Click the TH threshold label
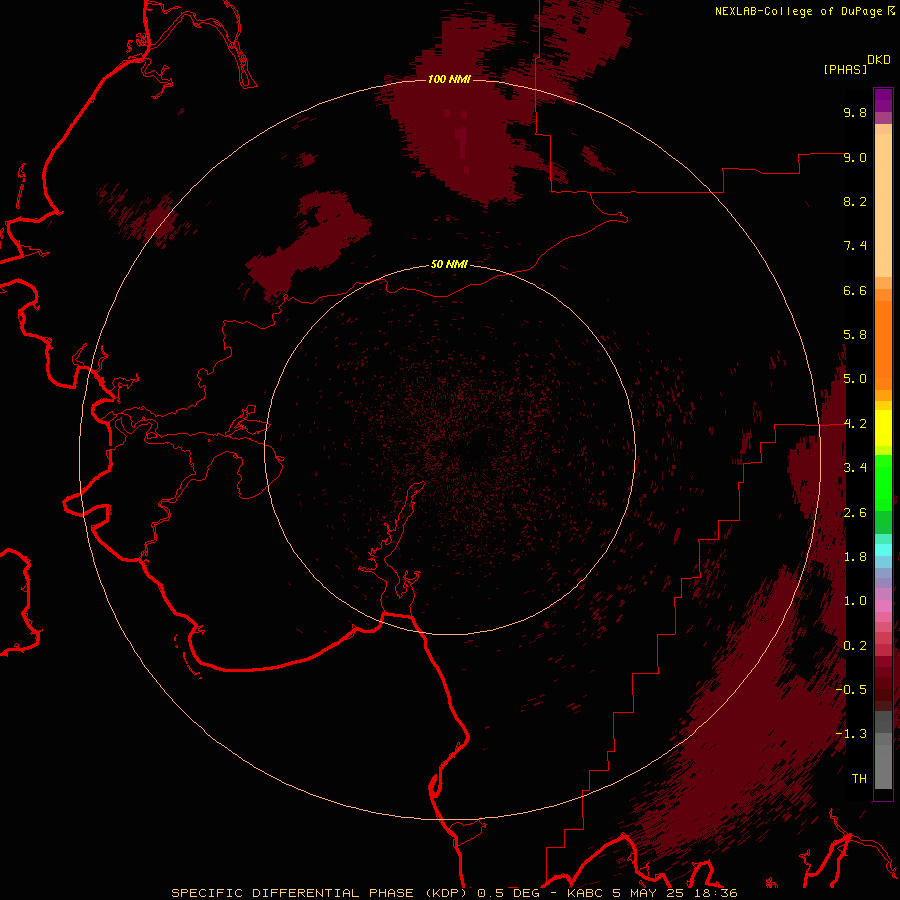The image size is (900, 900). (859, 778)
